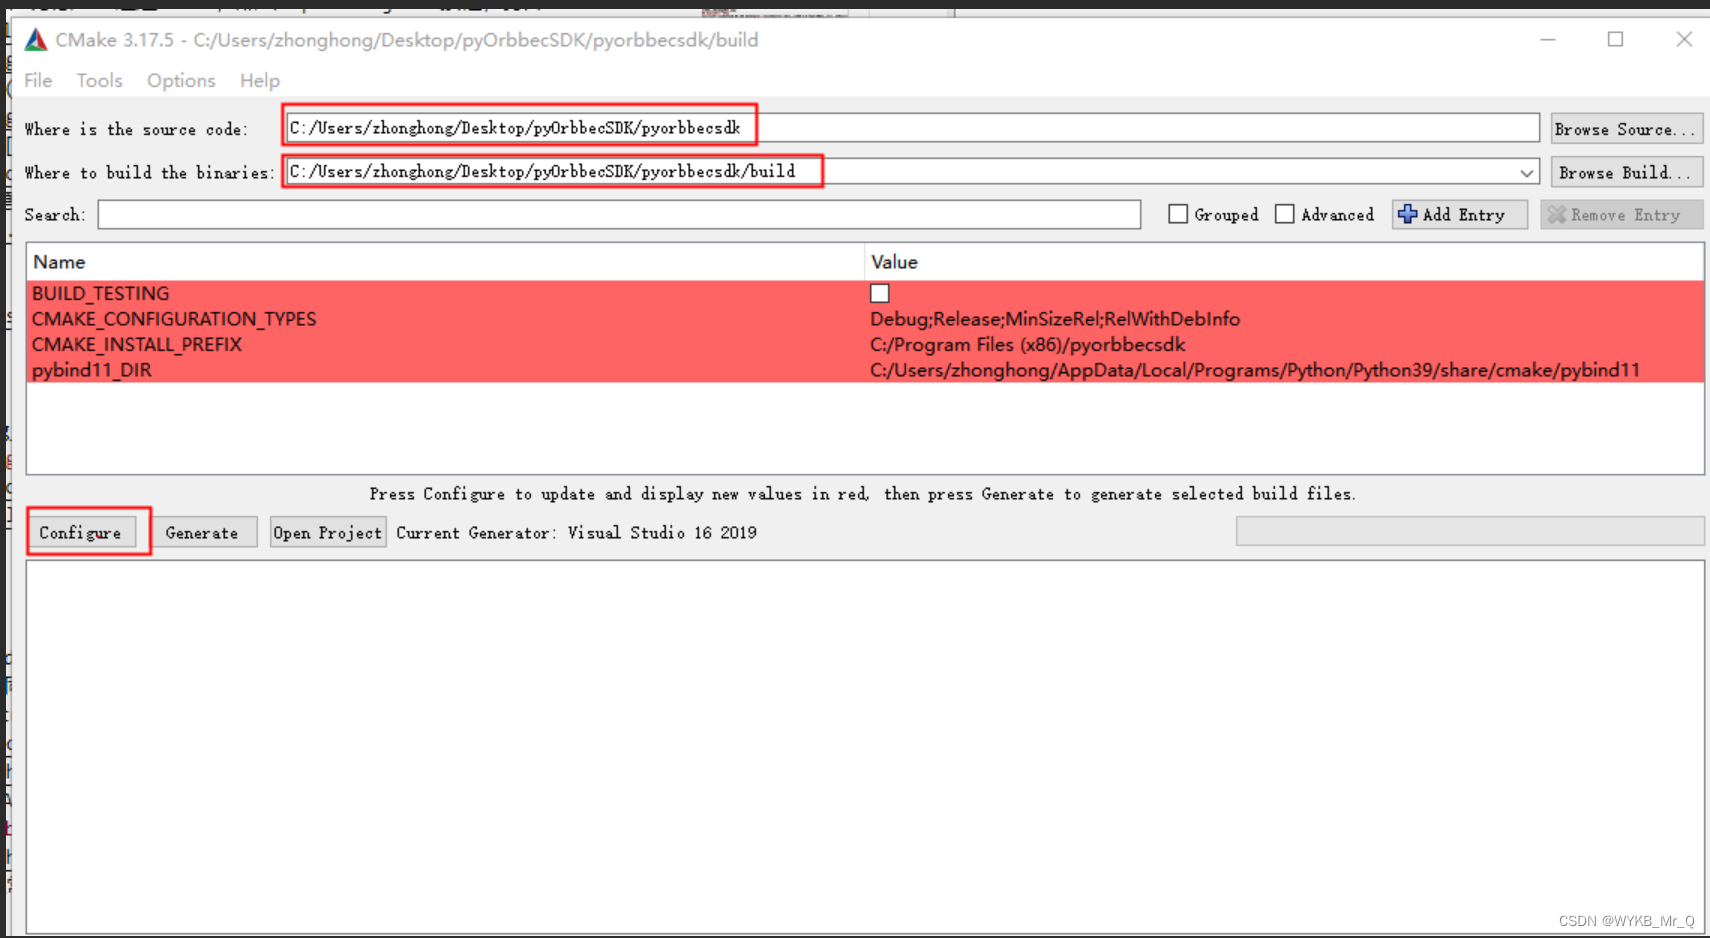Open the build binaries path dropdown arrow
Image resolution: width=1710 pixels, height=938 pixels.
click(x=1526, y=173)
